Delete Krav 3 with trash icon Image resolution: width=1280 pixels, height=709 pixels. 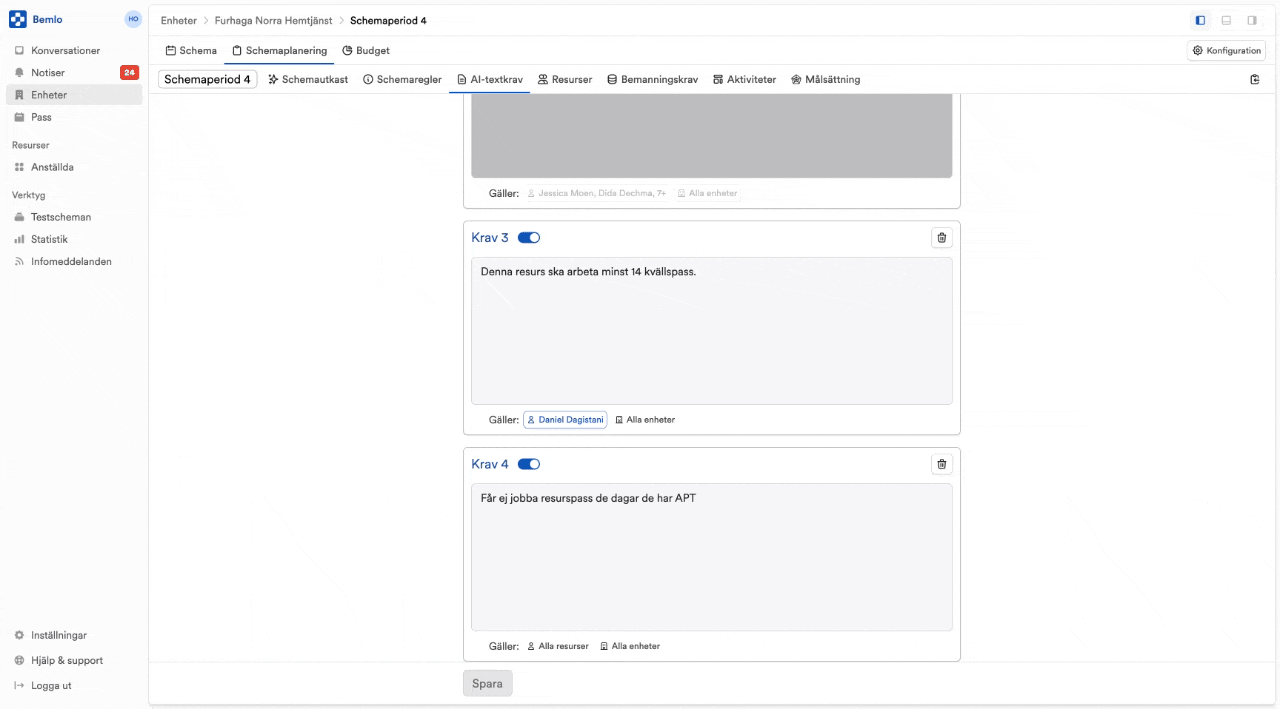[x=941, y=237]
